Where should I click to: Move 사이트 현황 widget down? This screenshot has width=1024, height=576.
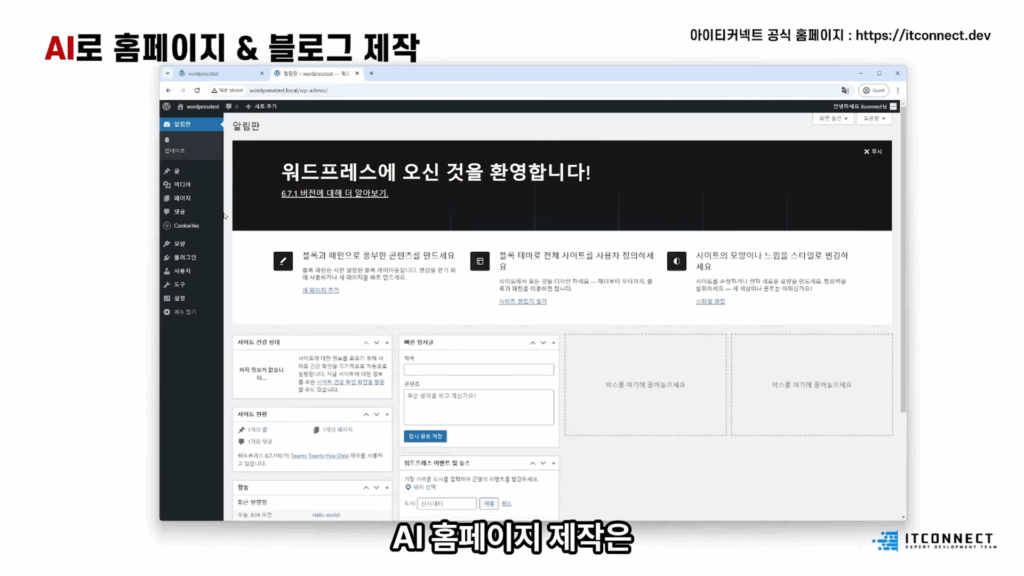tap(376, 415)
